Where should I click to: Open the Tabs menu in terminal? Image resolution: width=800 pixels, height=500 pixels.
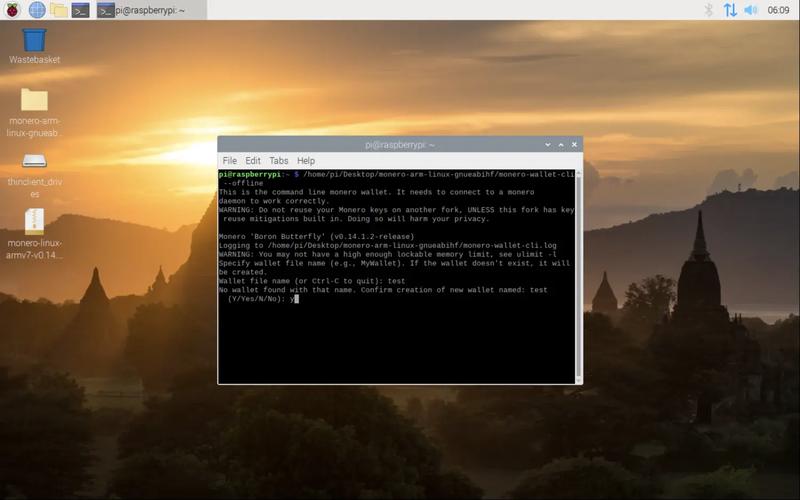(279, 160)
